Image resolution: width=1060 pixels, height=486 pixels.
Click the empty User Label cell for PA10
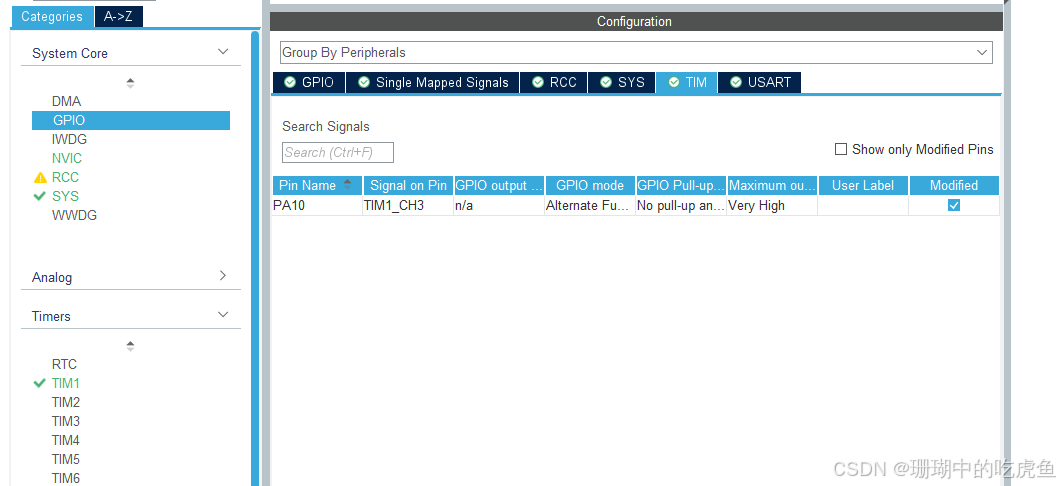[863, 205]
